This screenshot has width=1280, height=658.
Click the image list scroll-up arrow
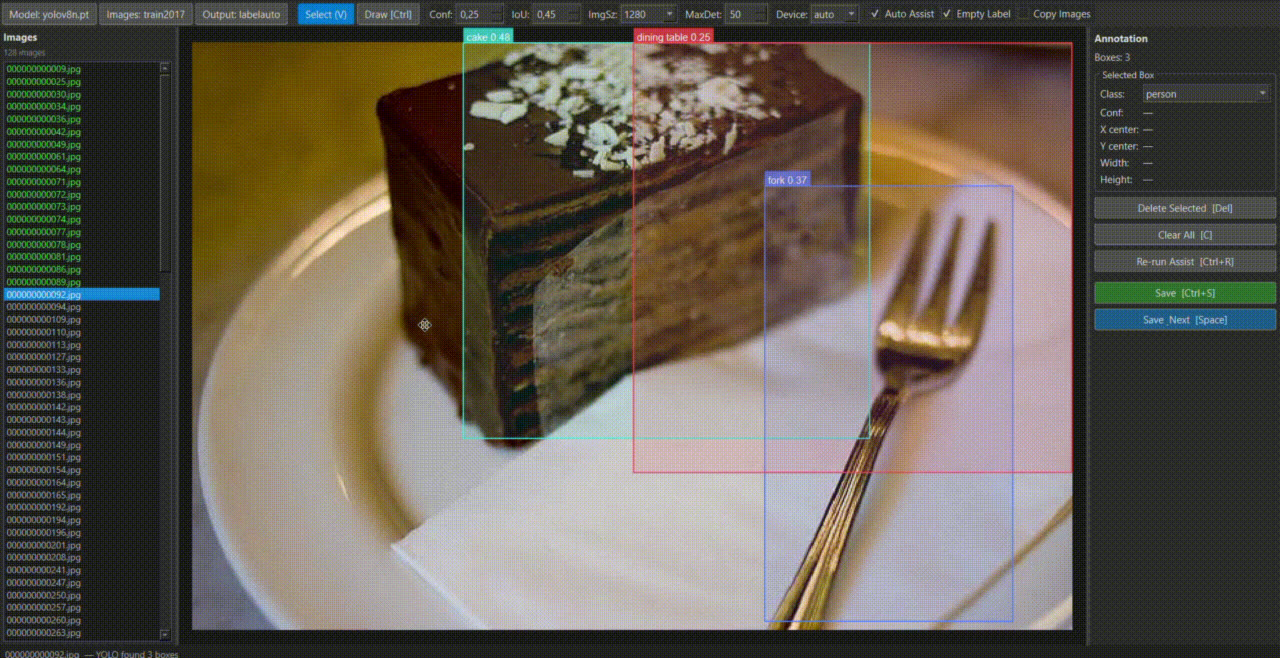165,68
